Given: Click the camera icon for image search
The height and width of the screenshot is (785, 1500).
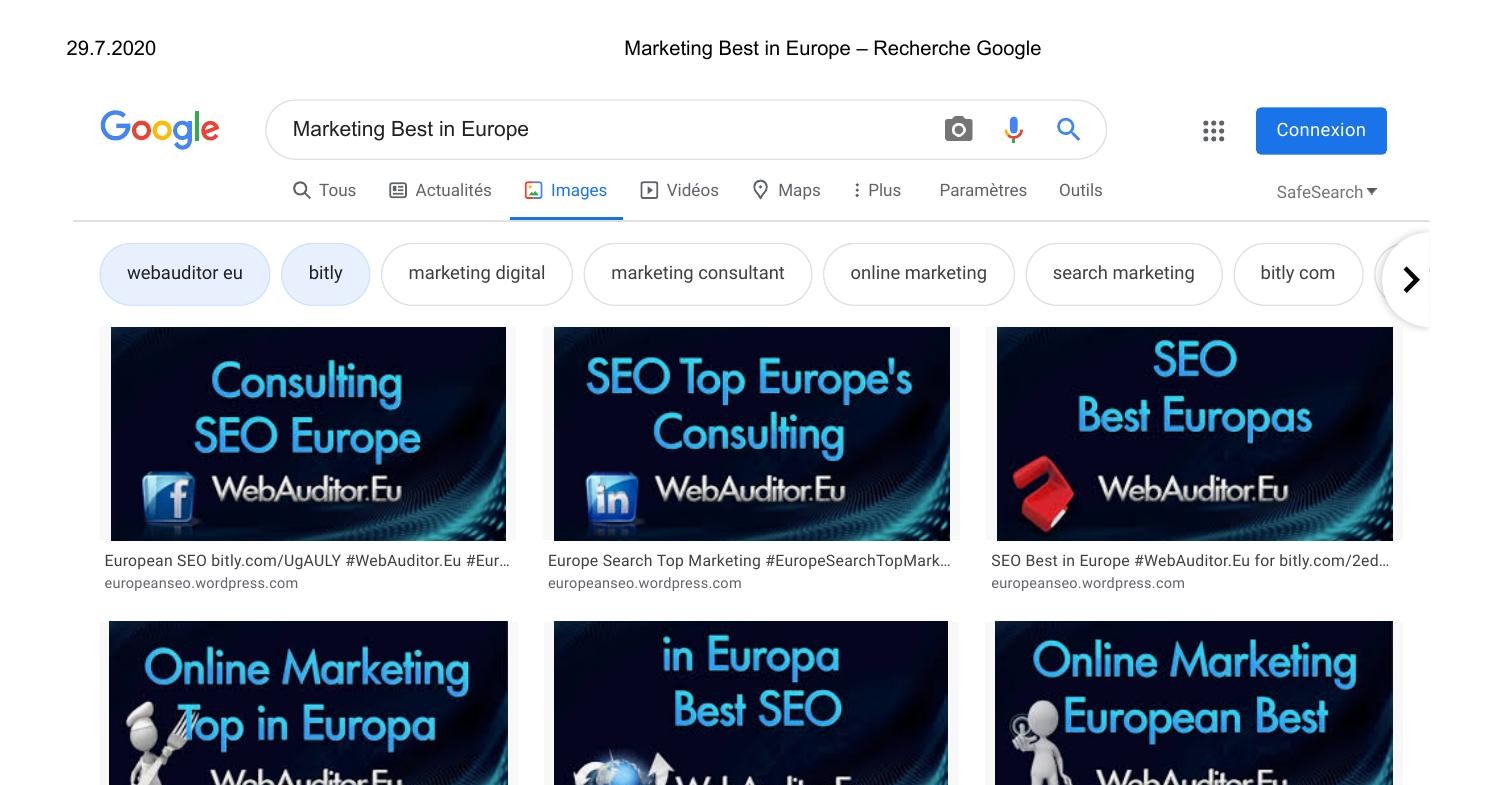Looking at the screenshot, I should tap(958, 129).
